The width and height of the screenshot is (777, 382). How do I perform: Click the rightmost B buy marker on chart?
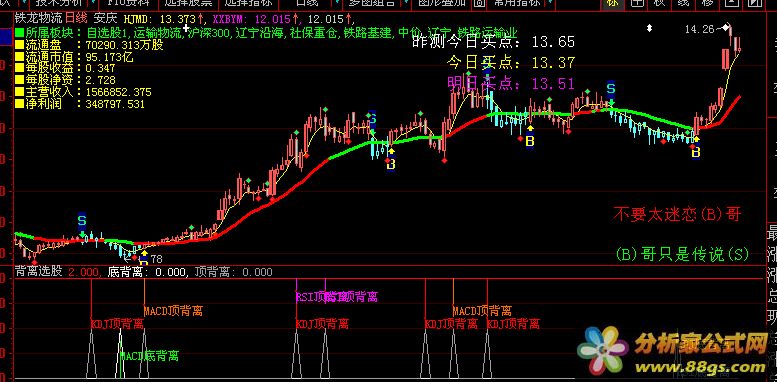pos(696,153)
